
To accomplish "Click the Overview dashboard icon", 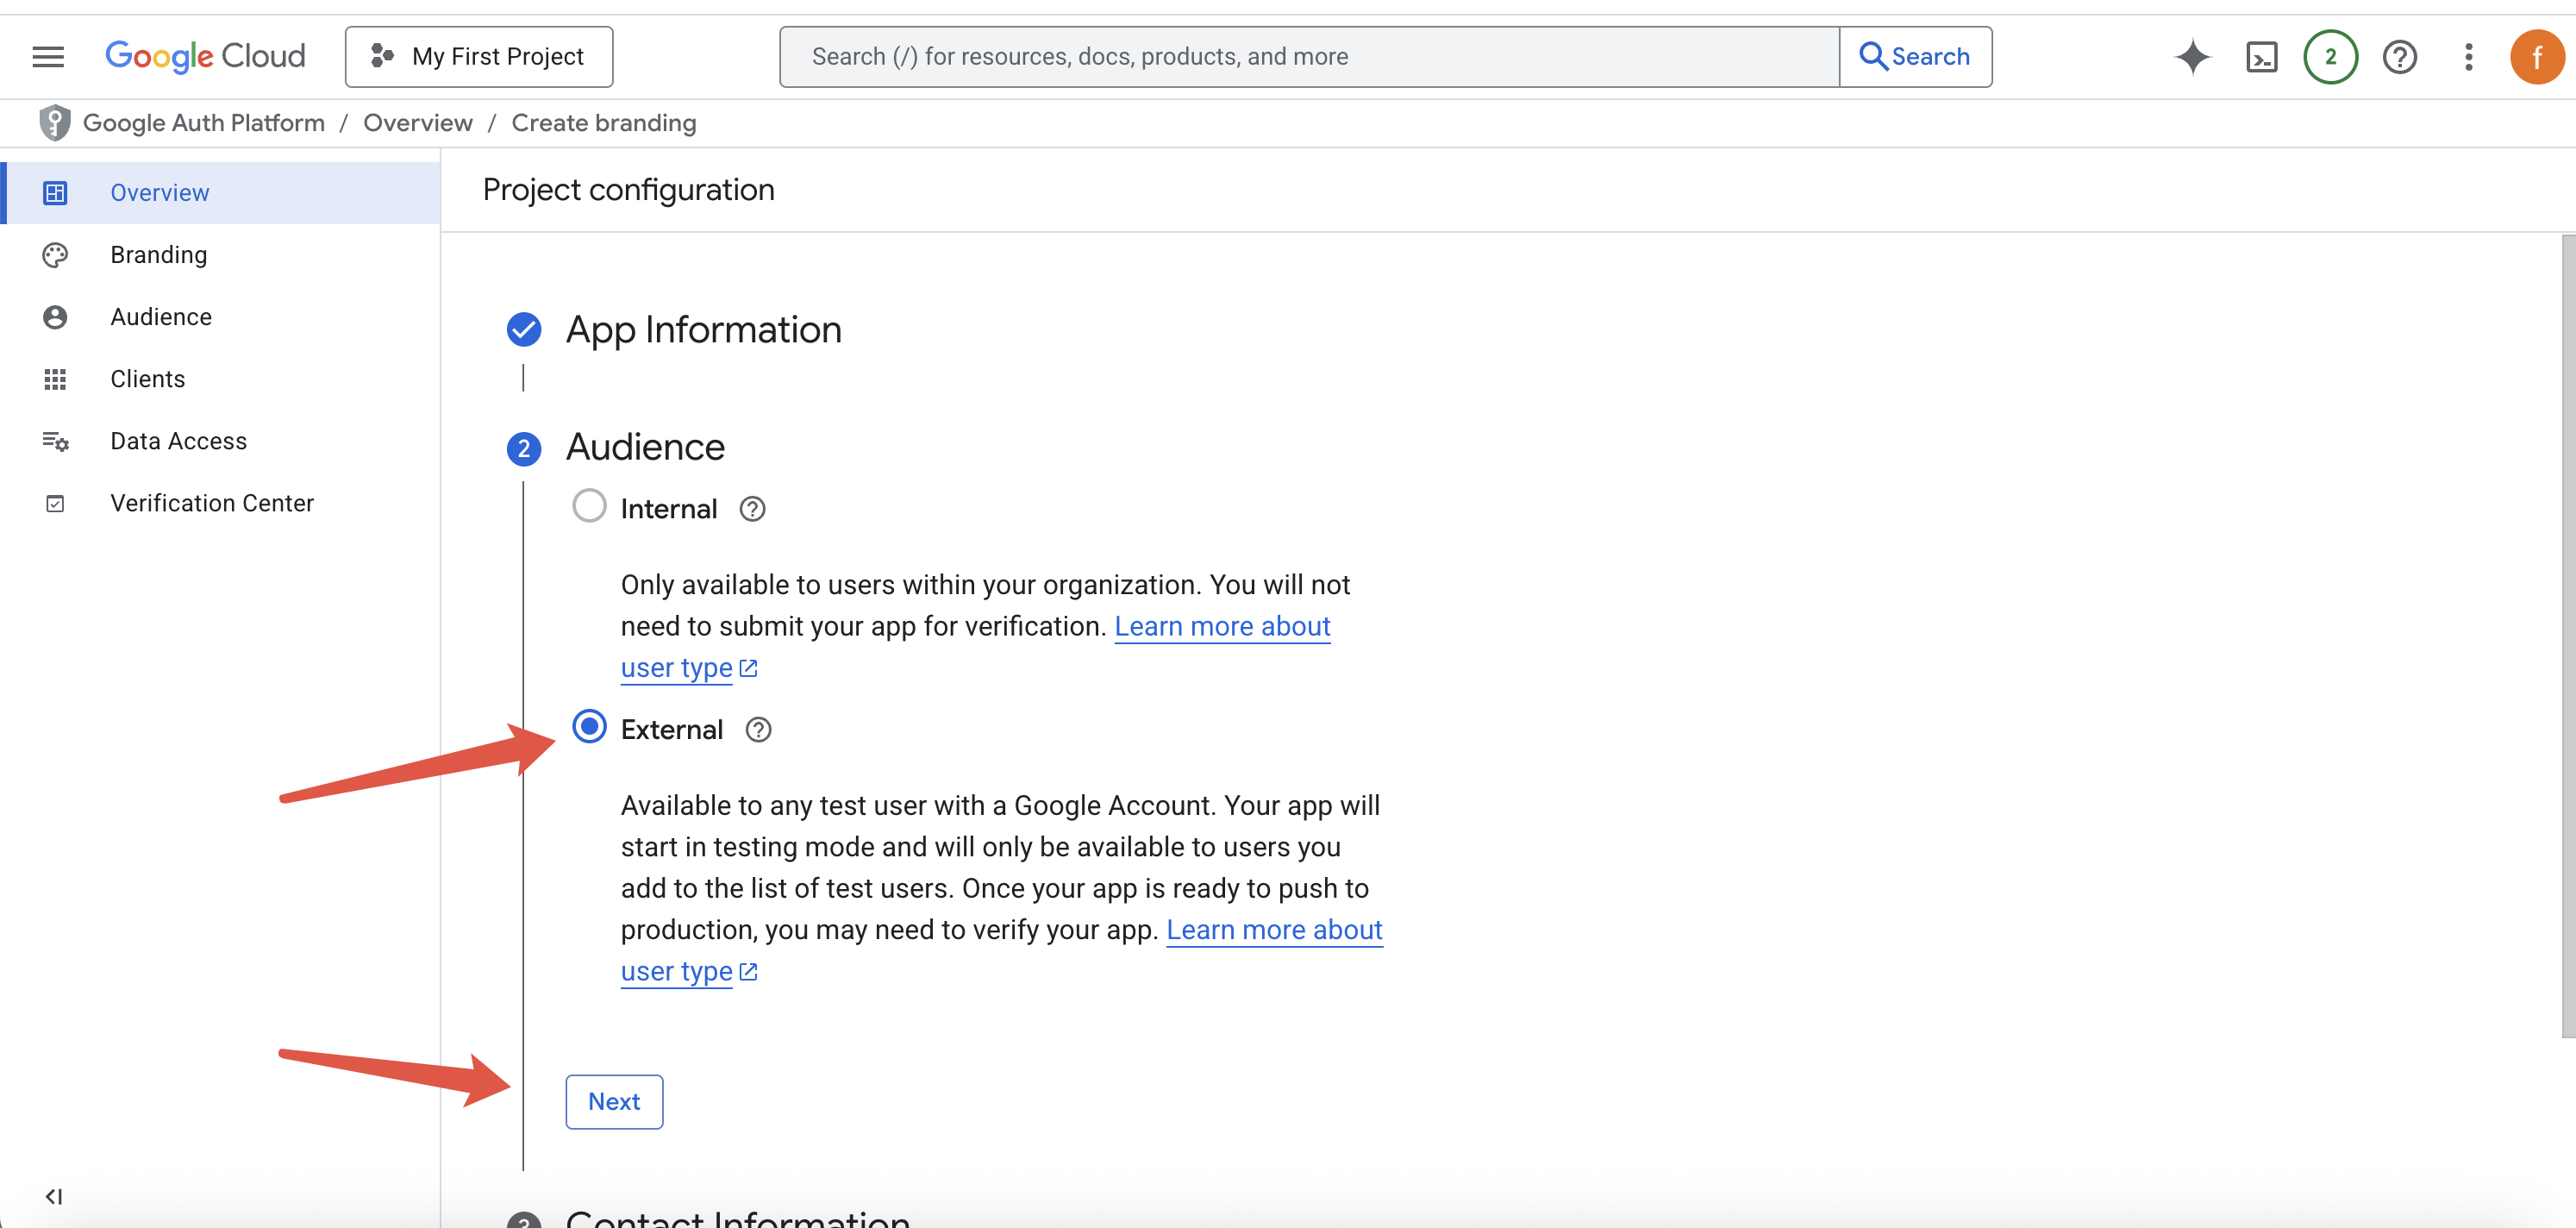I will coord(55,193).
